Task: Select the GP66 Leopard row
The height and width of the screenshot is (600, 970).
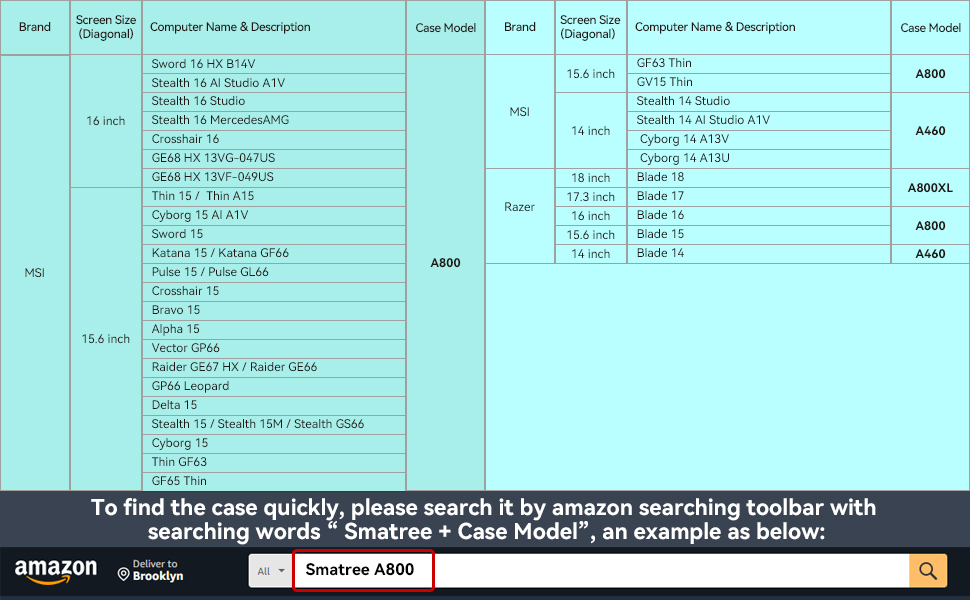Action: coord(273,387)
